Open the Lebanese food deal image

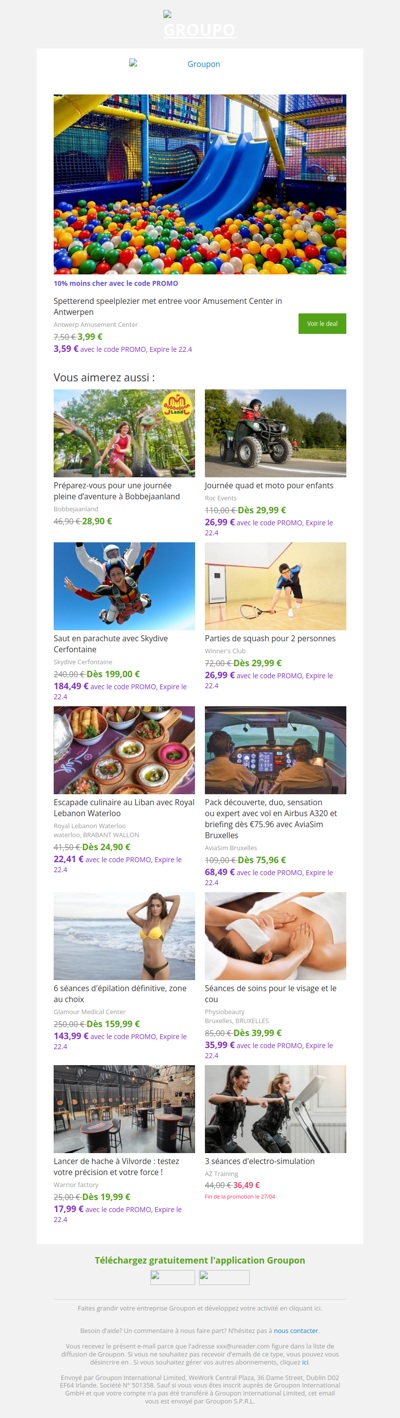click(x=124, y=750)
